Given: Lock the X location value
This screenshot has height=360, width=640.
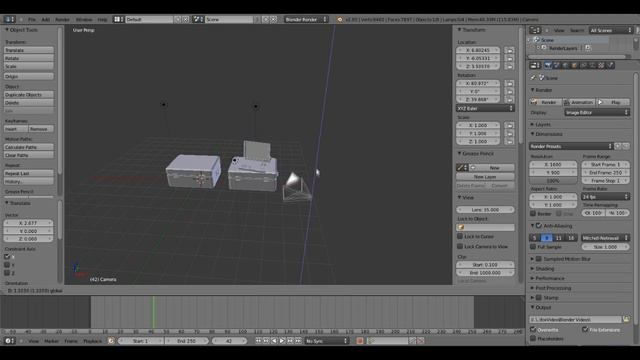Looking at the screenshot, I should click(x=509, y=50).
